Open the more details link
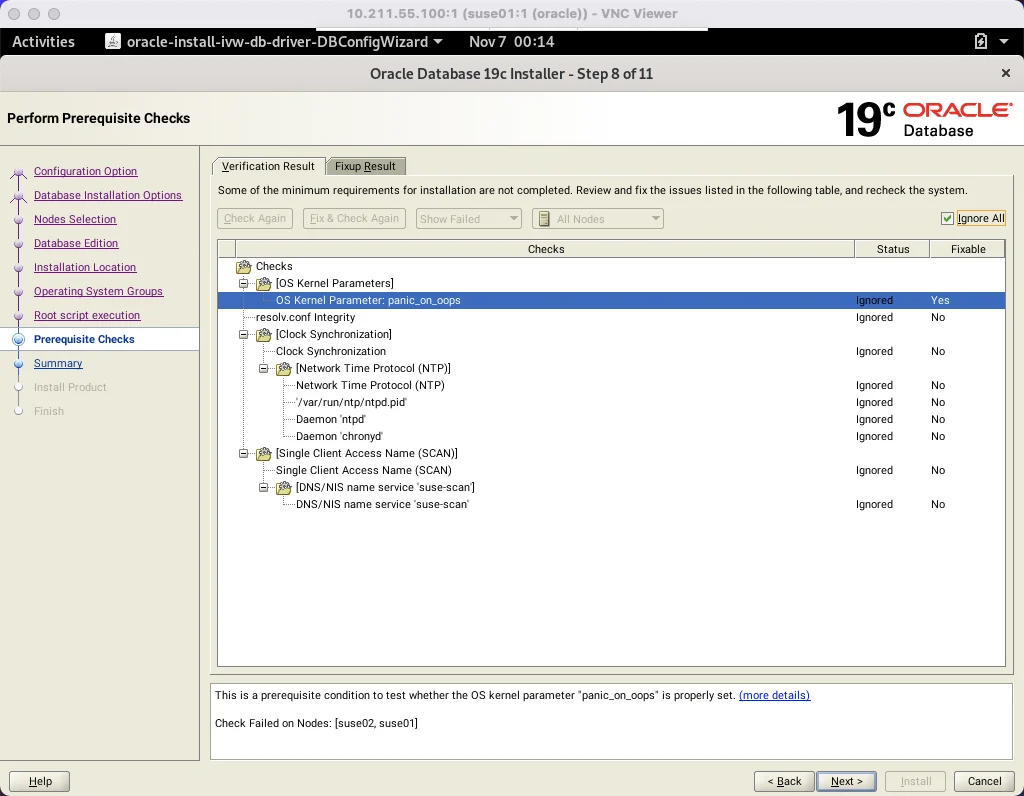 [774, 695]
